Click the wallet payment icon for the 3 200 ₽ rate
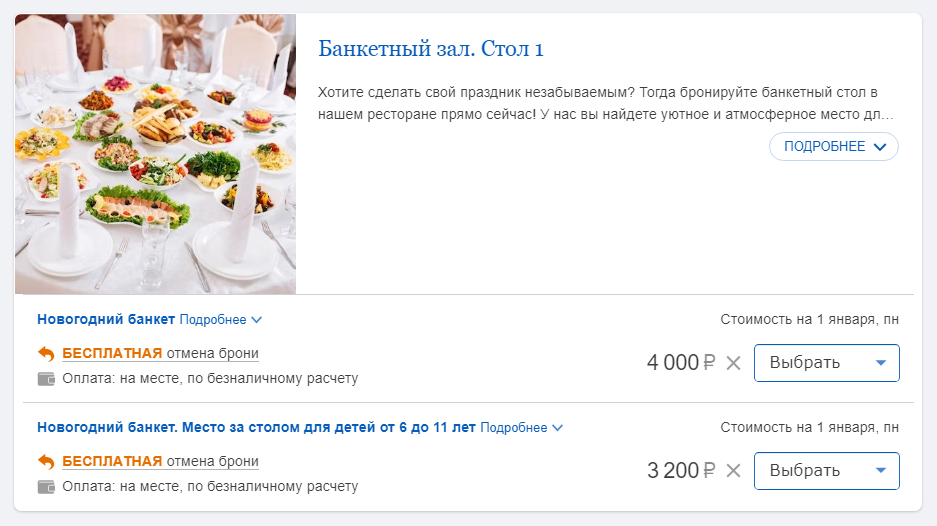 [46, 487]
